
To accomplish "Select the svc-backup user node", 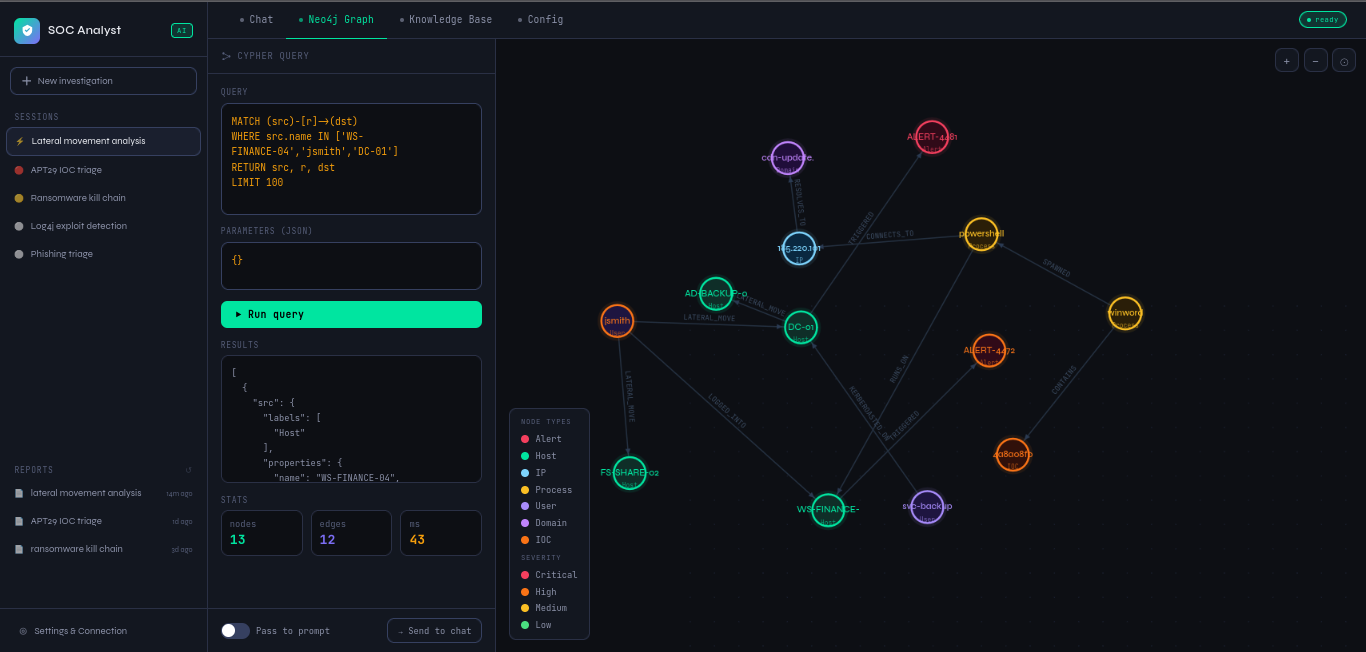I will 927,507.
